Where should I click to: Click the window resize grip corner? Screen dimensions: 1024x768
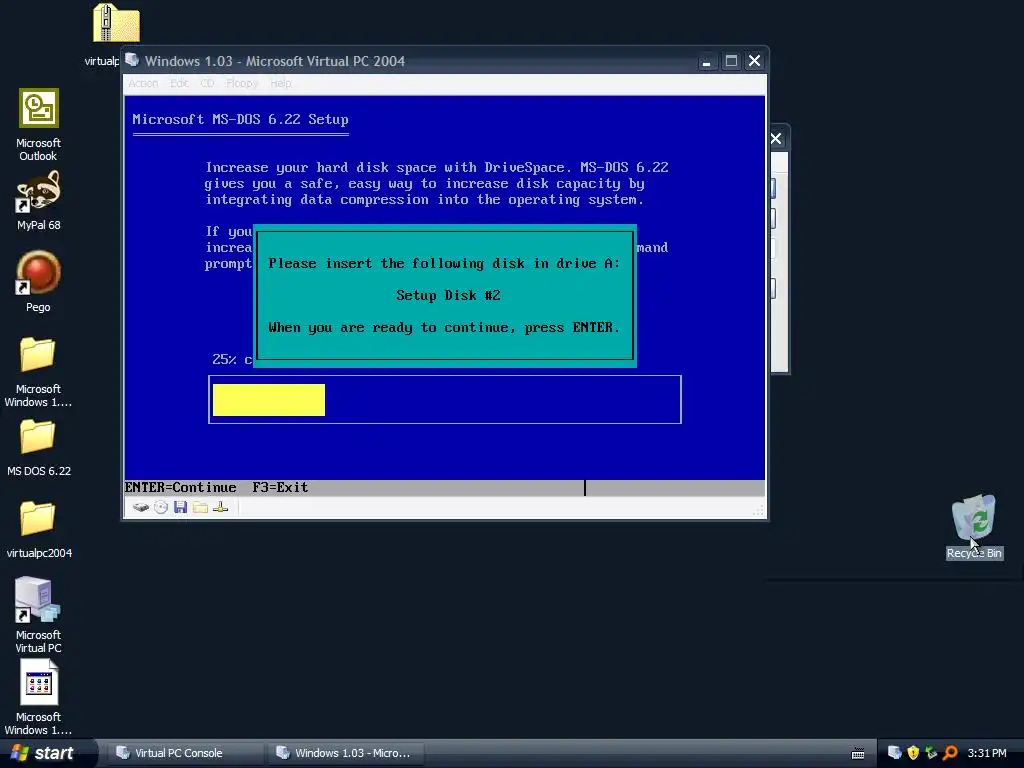(758, 511)
